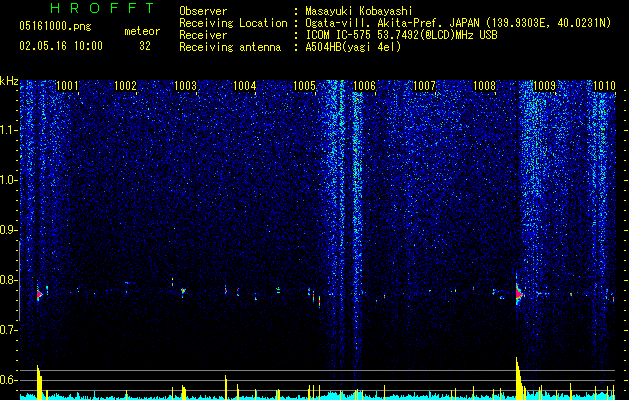Click the kHz axis unit label

(9, 82)
